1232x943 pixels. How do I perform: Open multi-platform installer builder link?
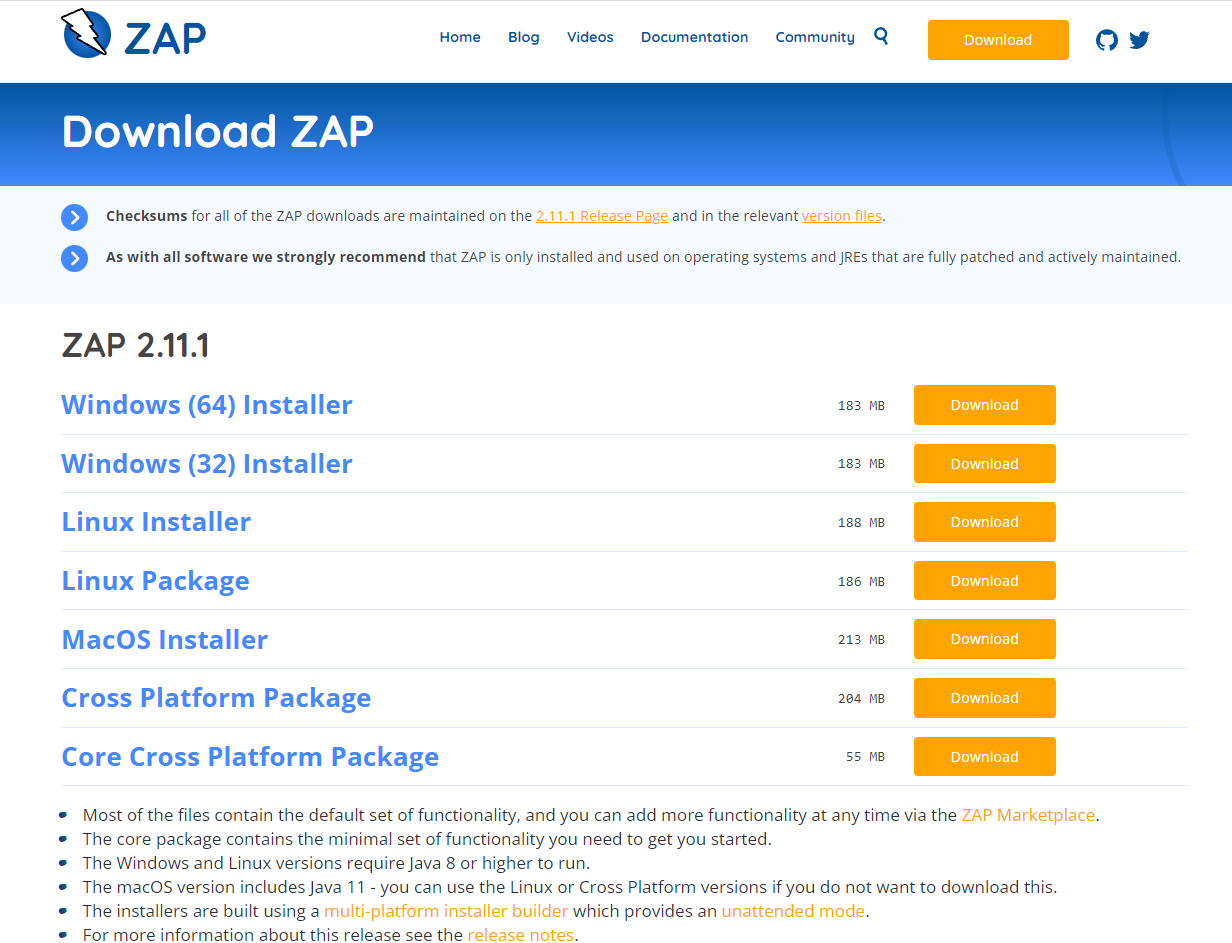[446, 911]
